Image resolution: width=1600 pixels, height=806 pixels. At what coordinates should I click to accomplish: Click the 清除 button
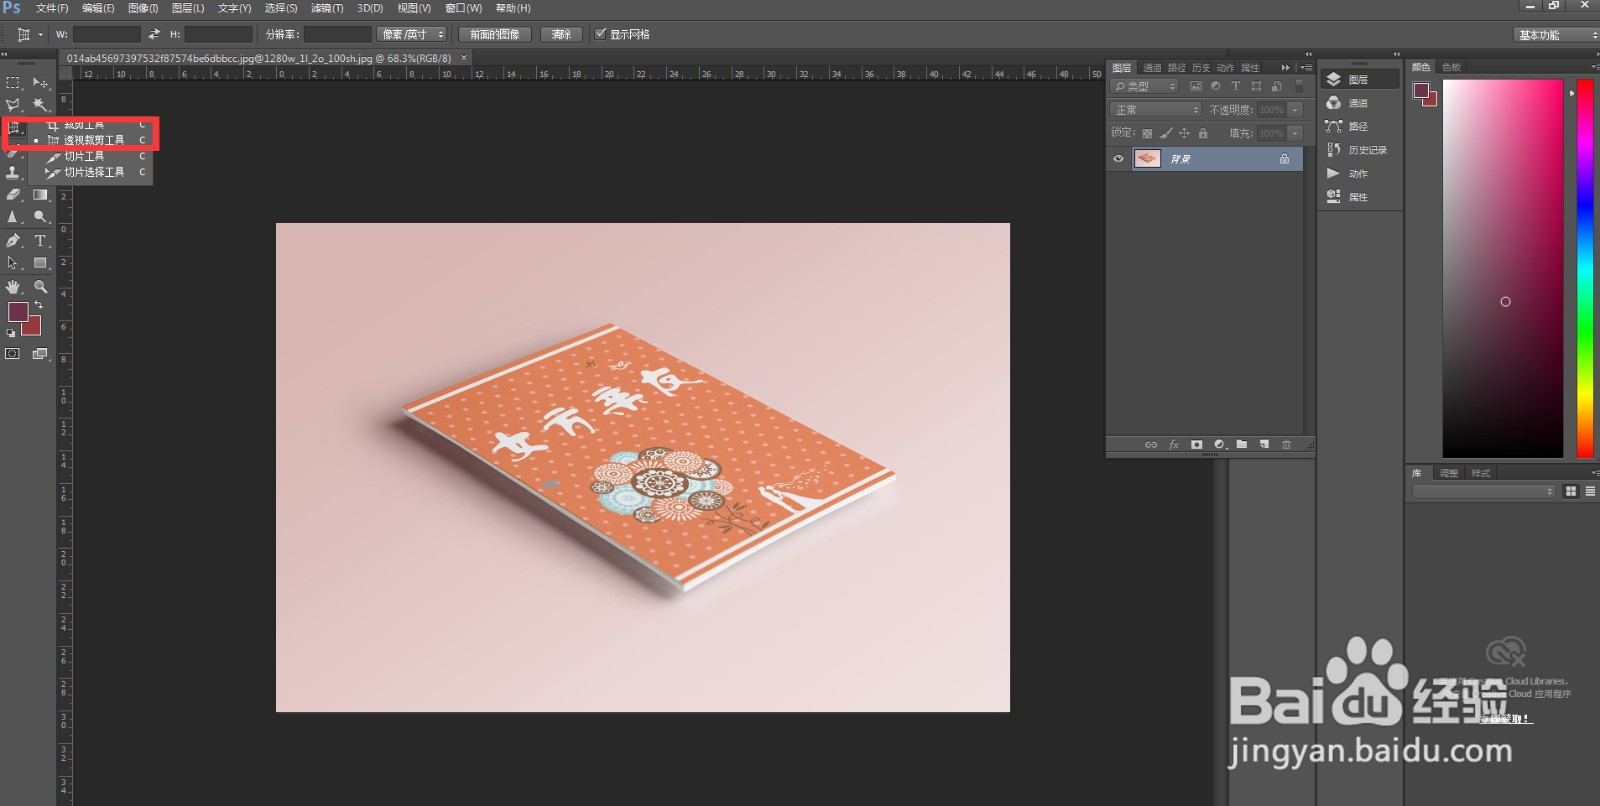[562, 34]
